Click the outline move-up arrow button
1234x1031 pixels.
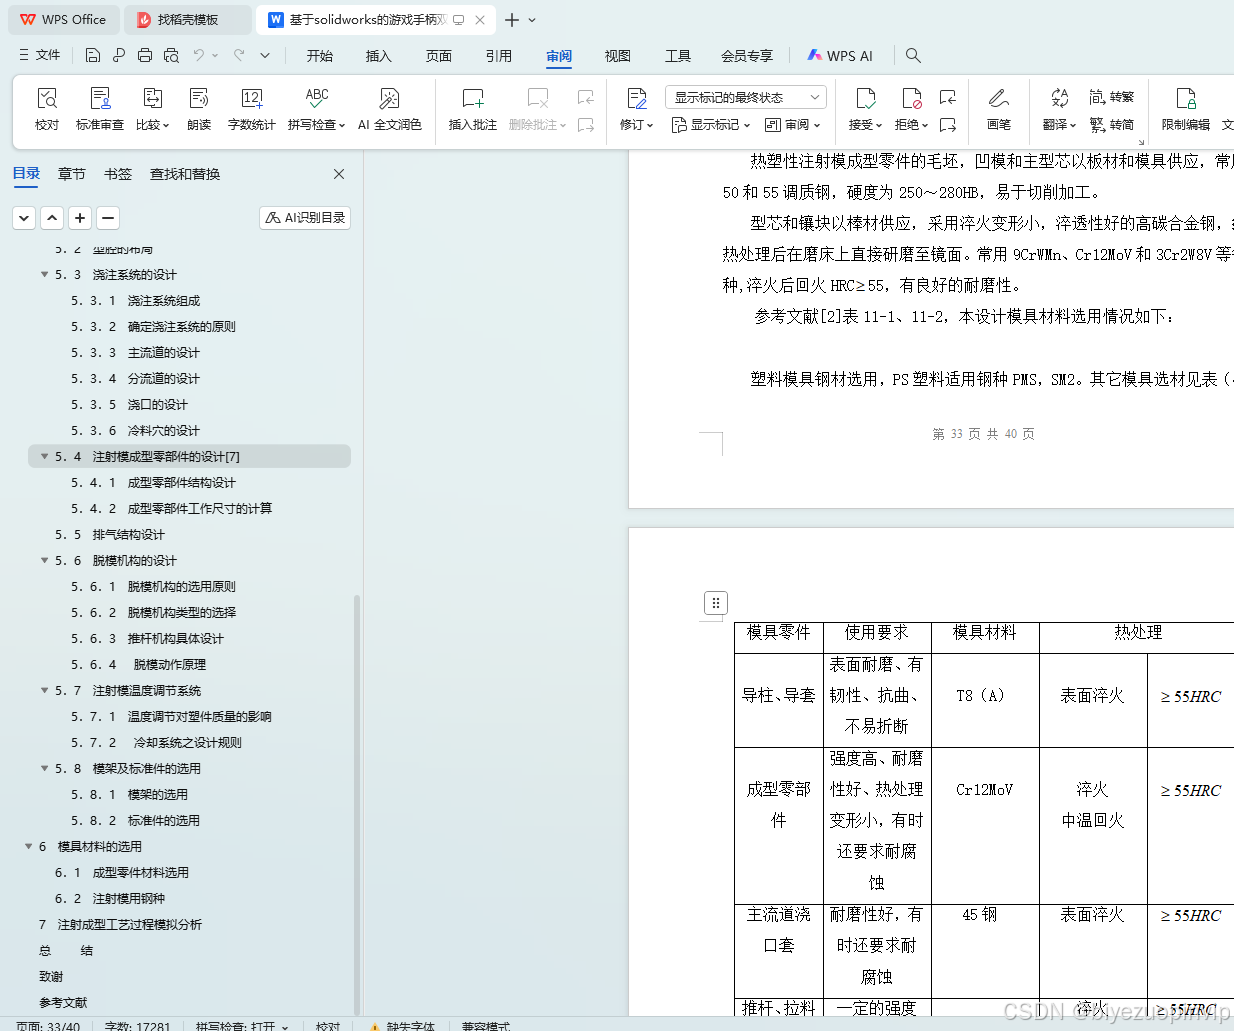pyautogui.click(x=52, y=217)
